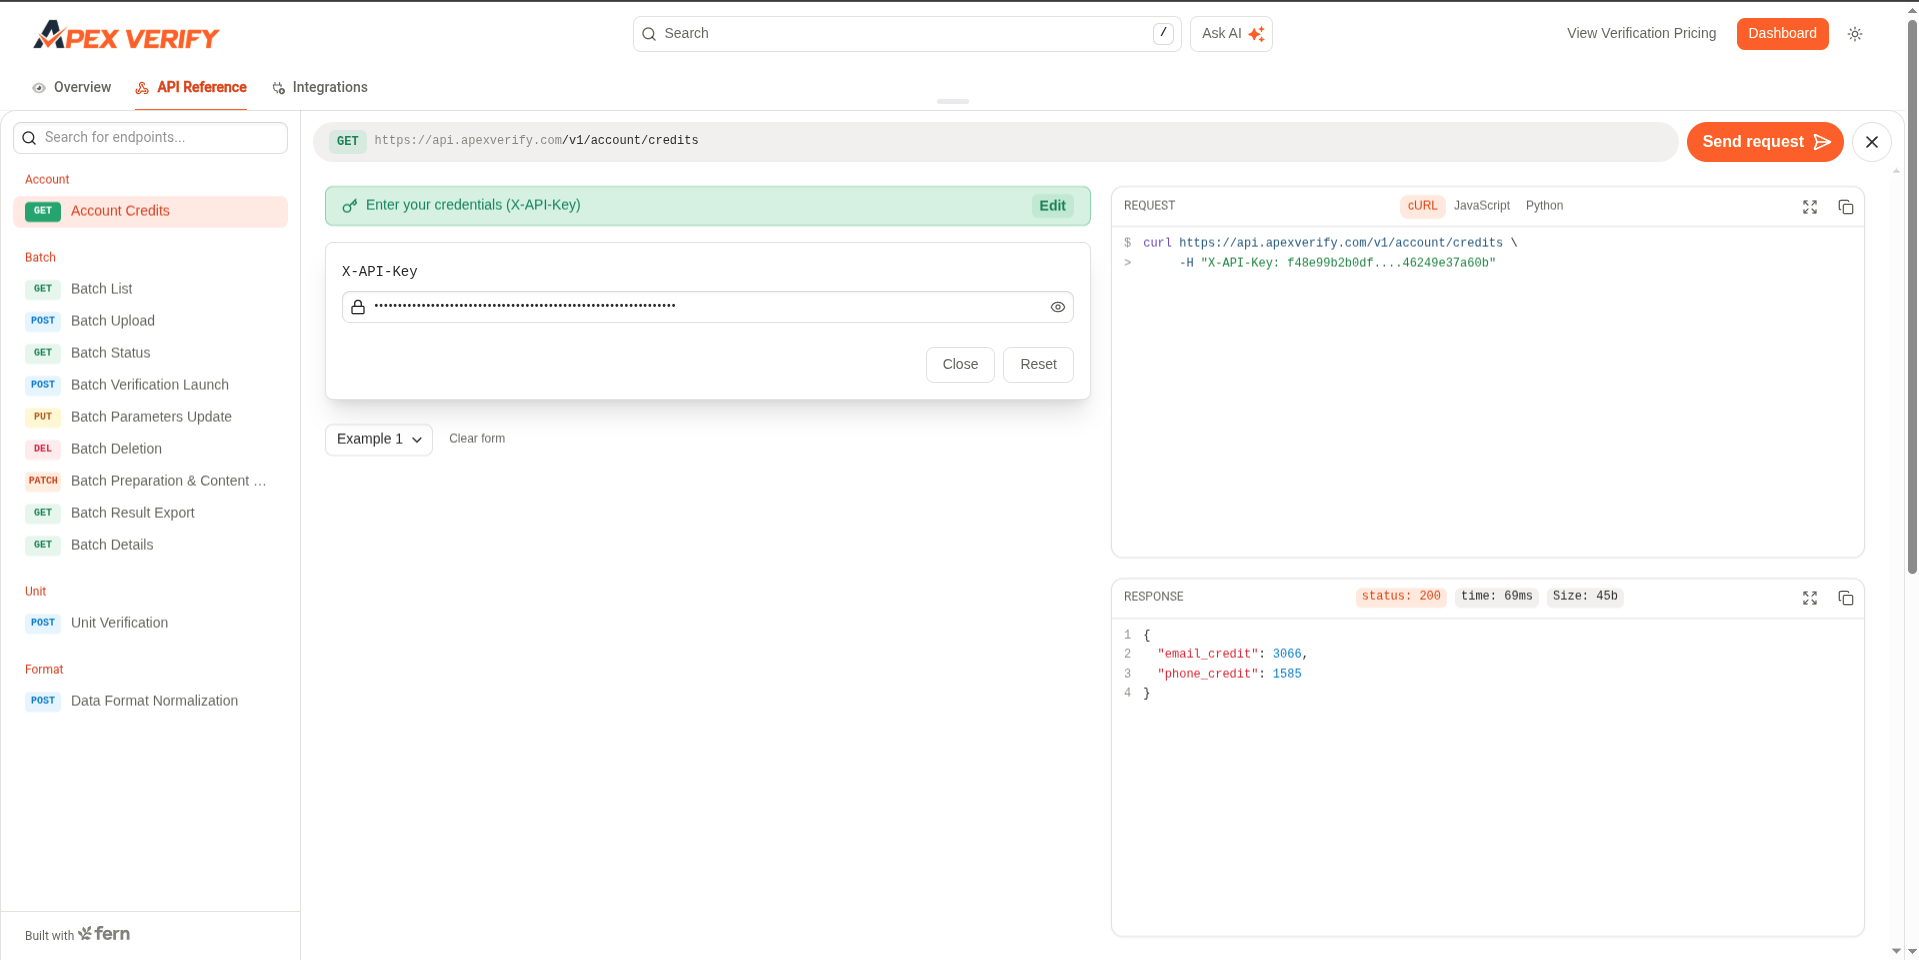The image size is (1919, 960).
Task: Select the JavaScript request tab
Action: click(1482, 206)
